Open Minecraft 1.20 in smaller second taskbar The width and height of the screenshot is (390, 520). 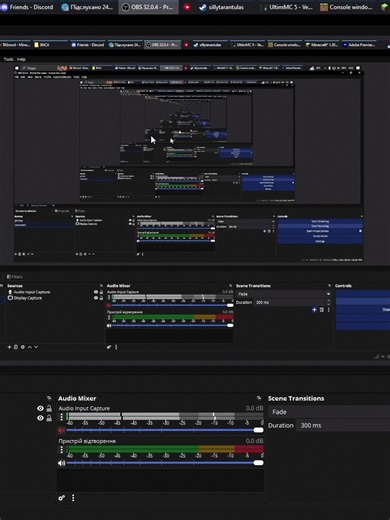(322, 45)
